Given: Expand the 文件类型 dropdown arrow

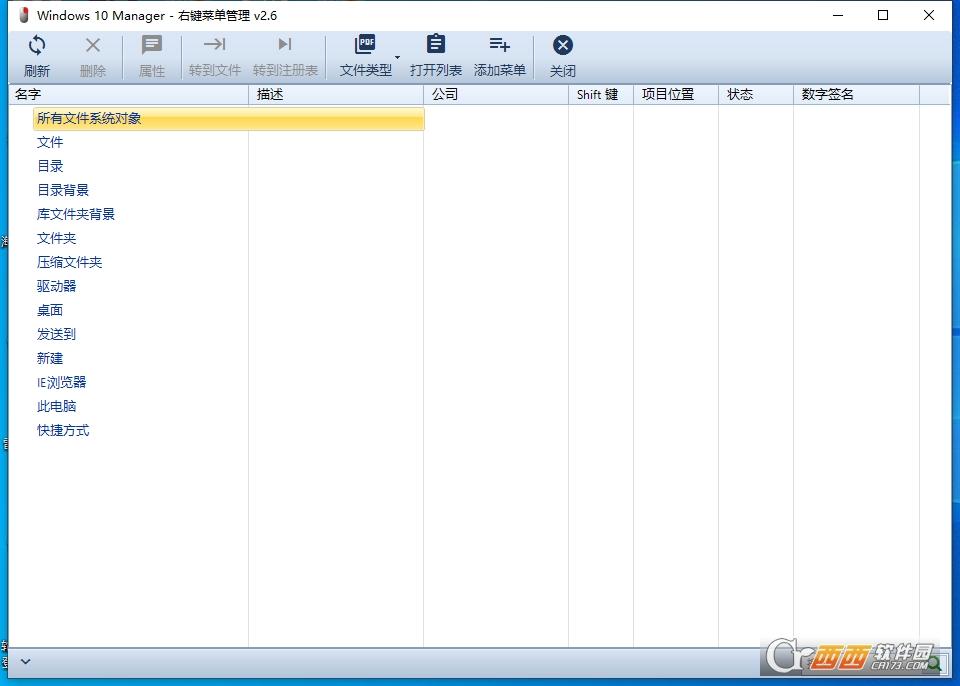Looking at the screenshot, I should (x=397, y=58).
